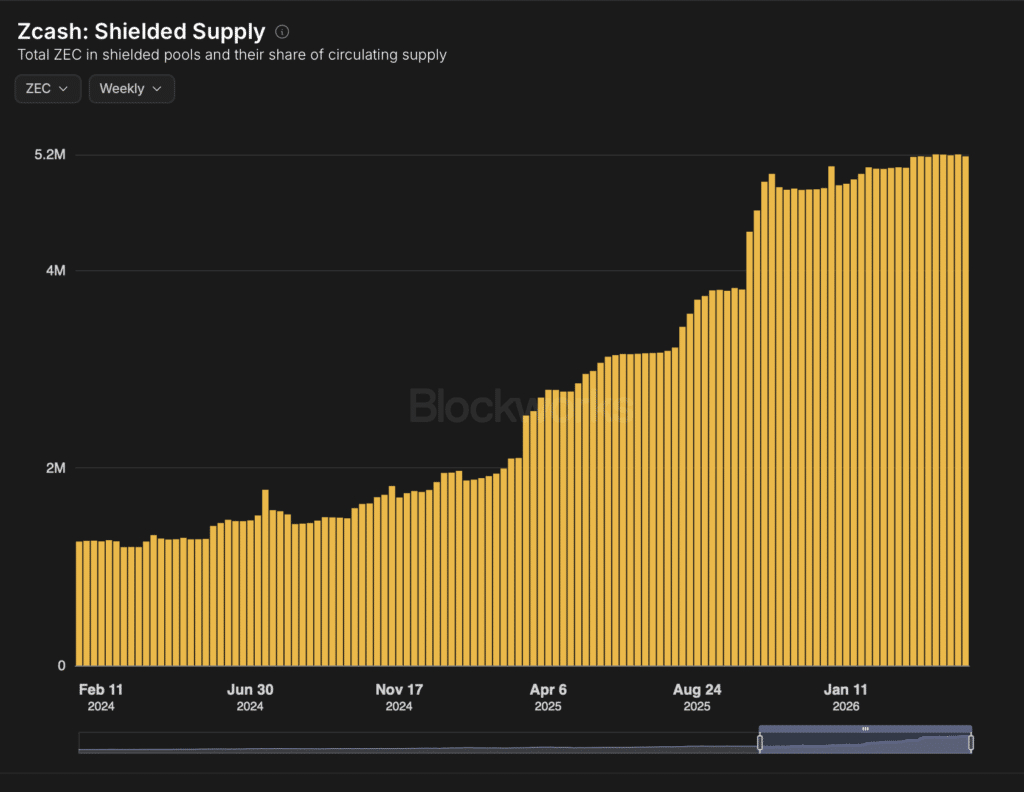Click the left handle of range slider

pyautogui.click(x=760, y=742)
